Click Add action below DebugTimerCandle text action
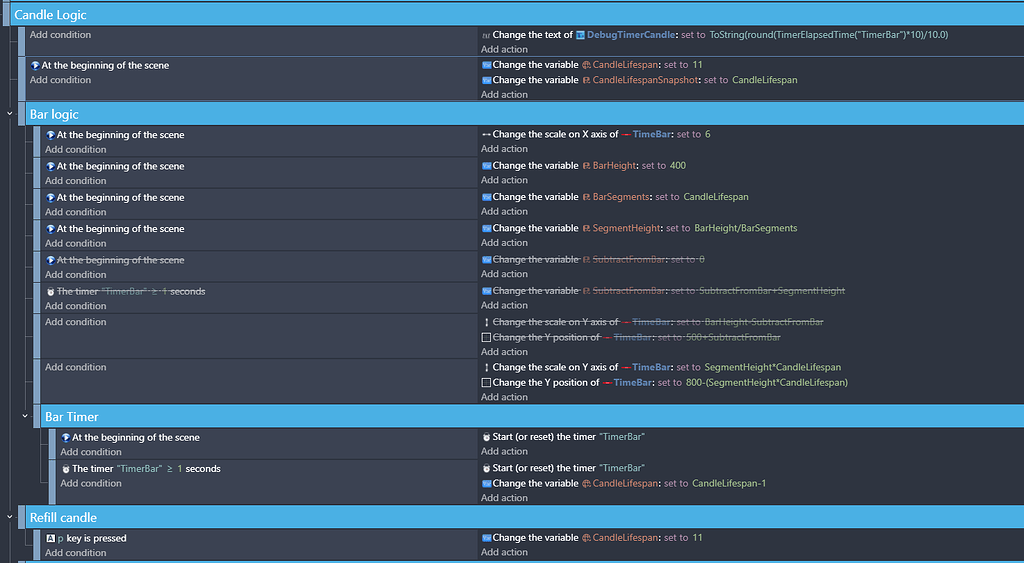The image size is (1024, 563). [504, 50]
